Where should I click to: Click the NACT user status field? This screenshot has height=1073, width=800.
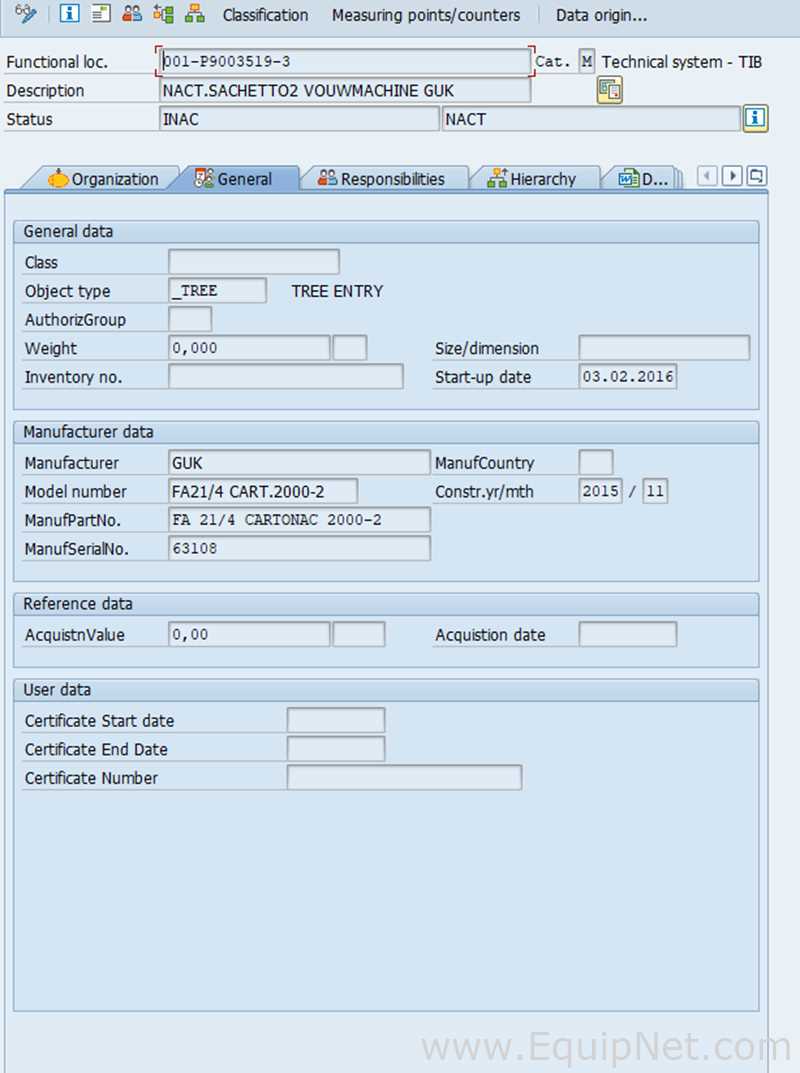(591, 119)
